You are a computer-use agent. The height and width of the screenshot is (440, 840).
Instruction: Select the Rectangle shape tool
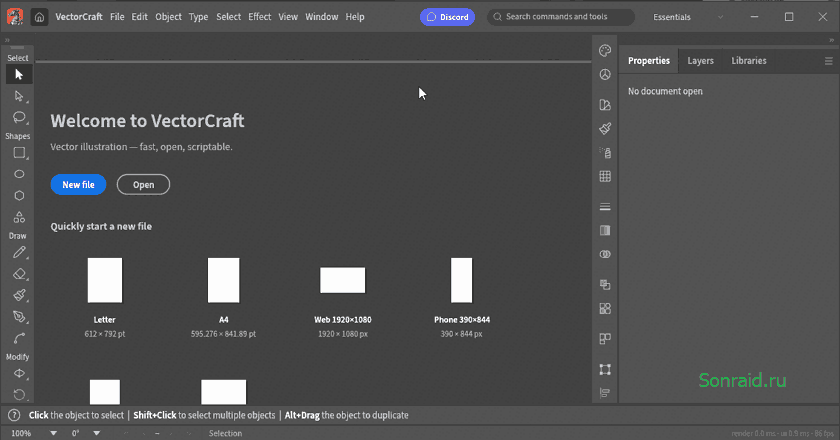[19, 153]
